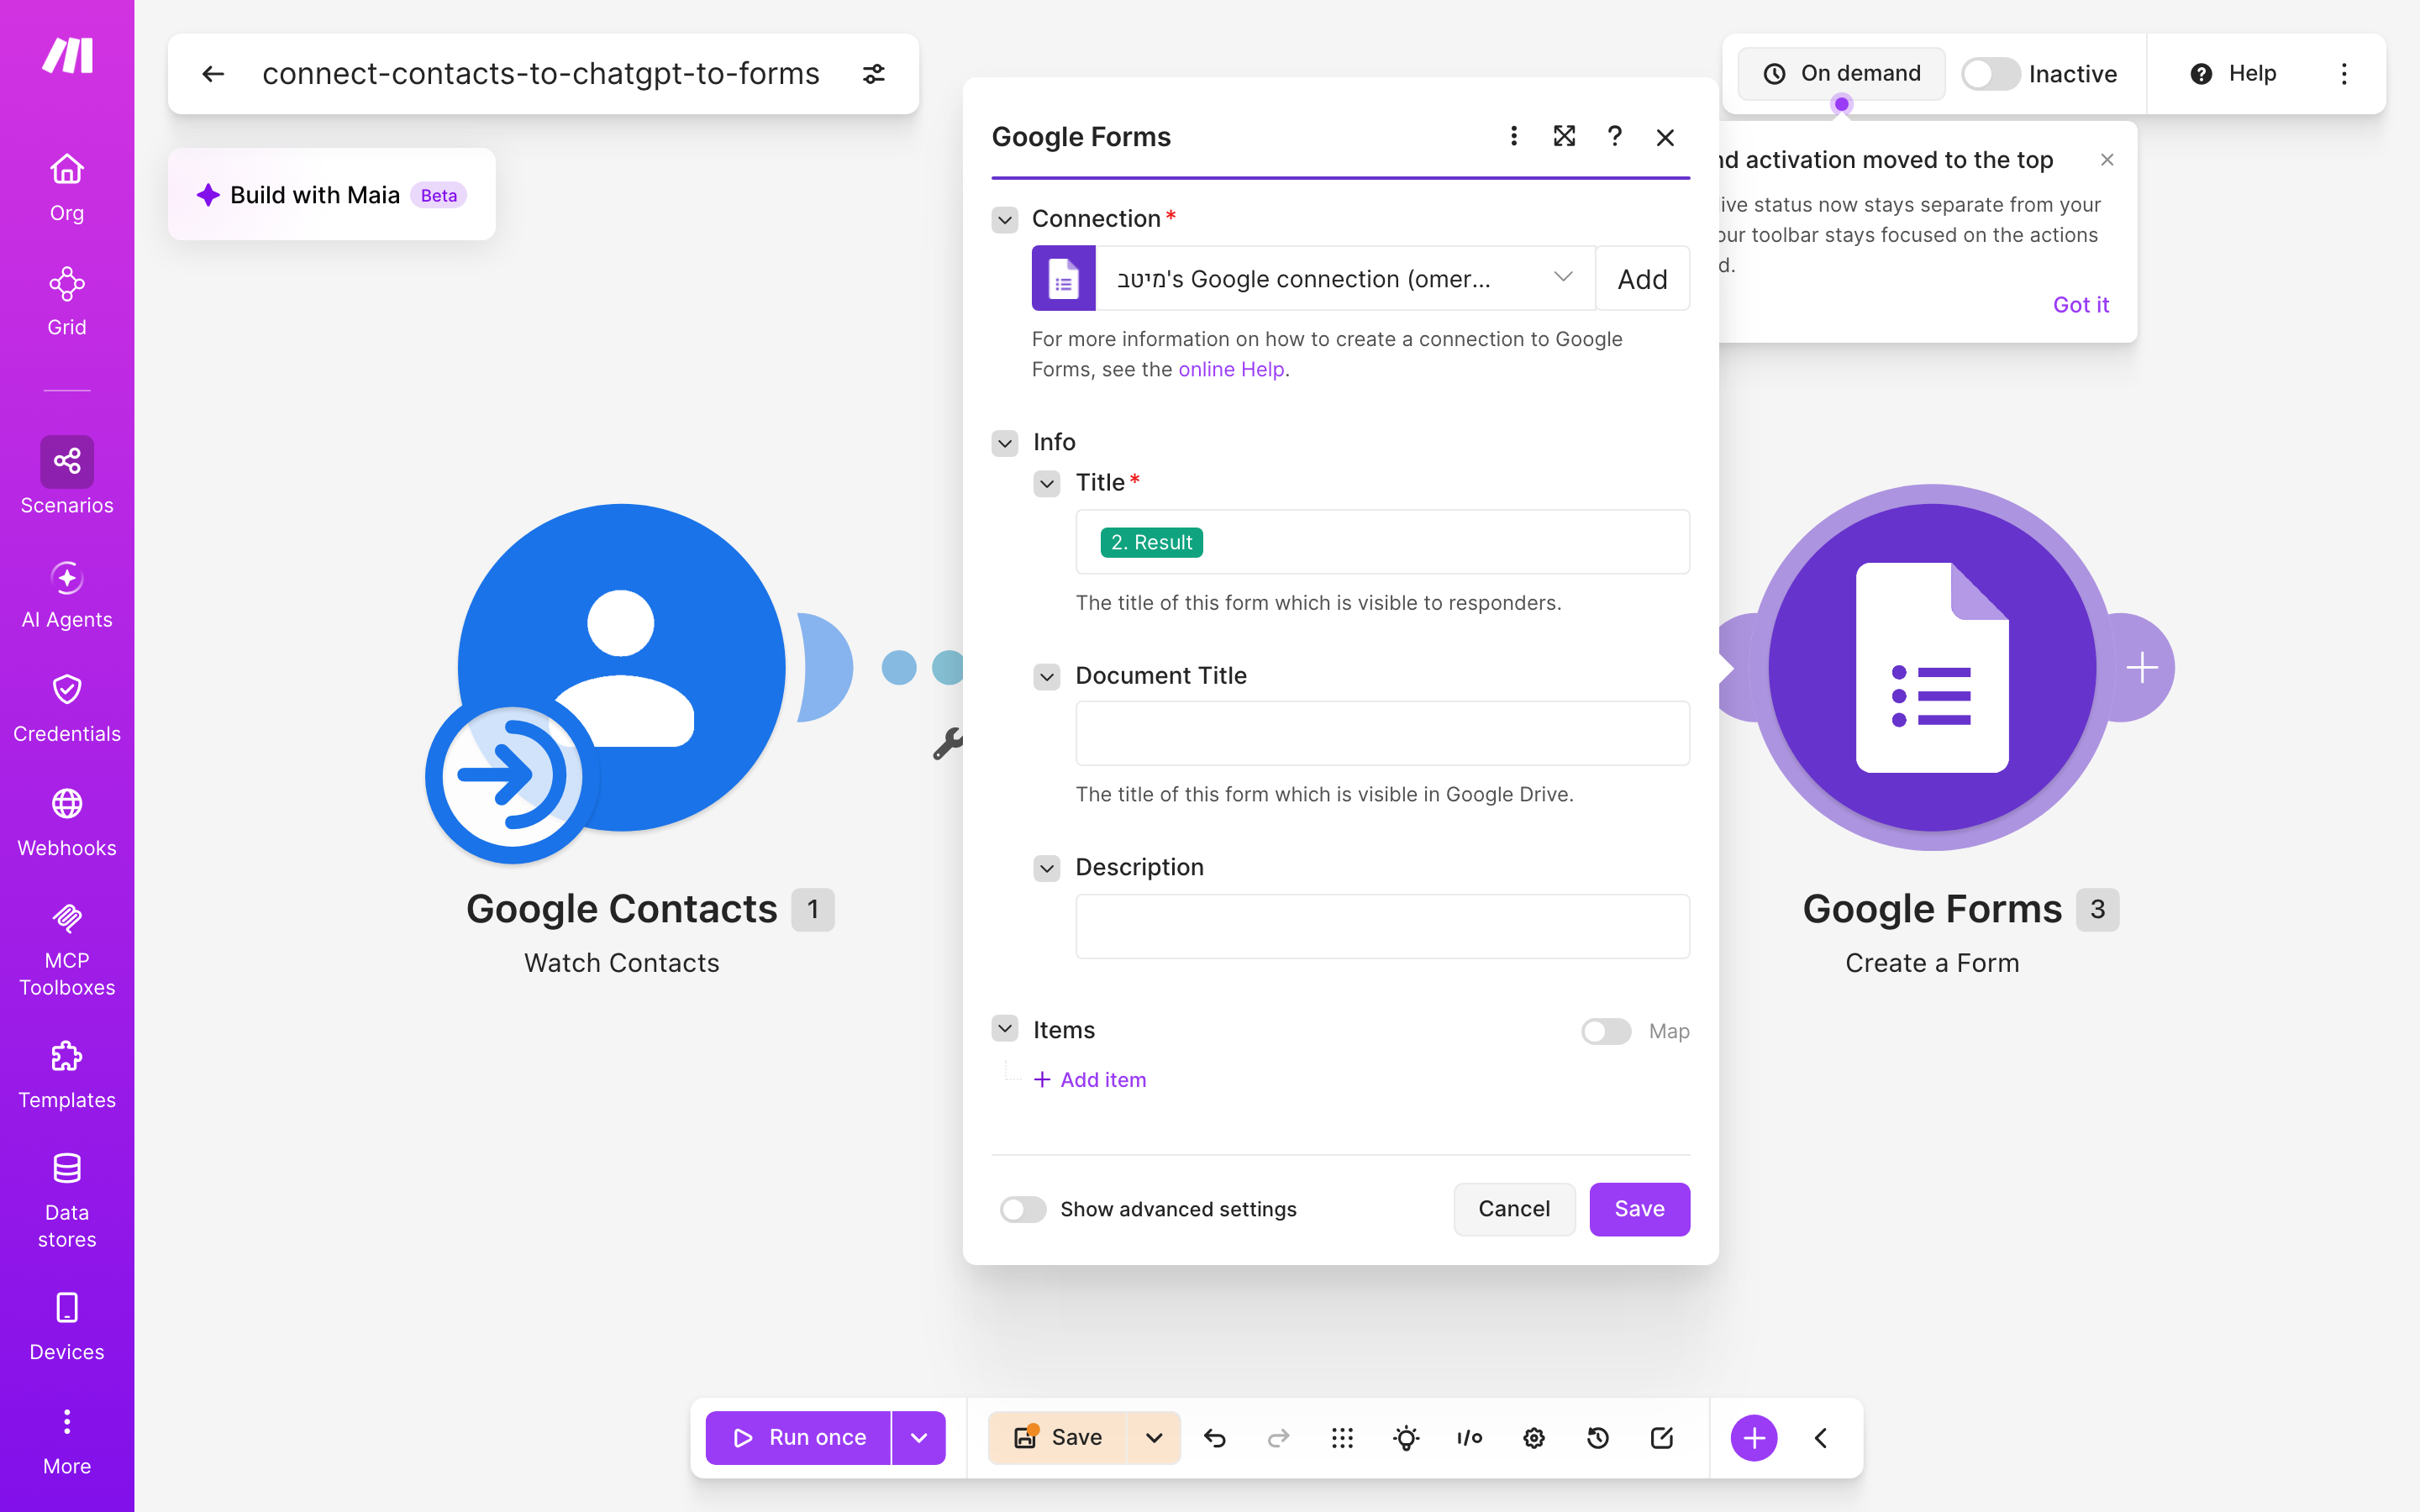Click Save in the Google Forms dialog

[1640, 1209]
